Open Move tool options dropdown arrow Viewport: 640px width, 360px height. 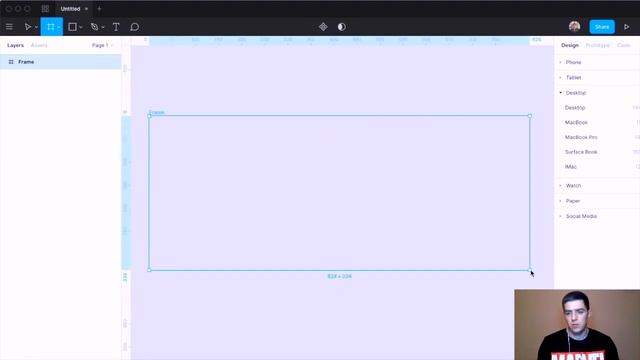point(36,27)
